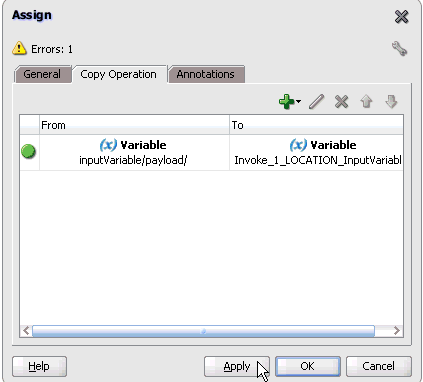The height and width of the screenshot is (382, 423).
Task: Select Invoke_1_LOCATION_InputVariabl text in To cell
Action: pos(318,160)
